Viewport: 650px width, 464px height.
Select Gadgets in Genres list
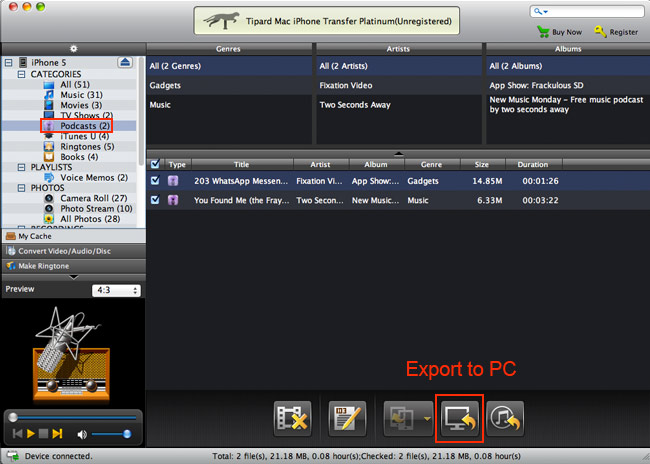[x=229, y=85]
